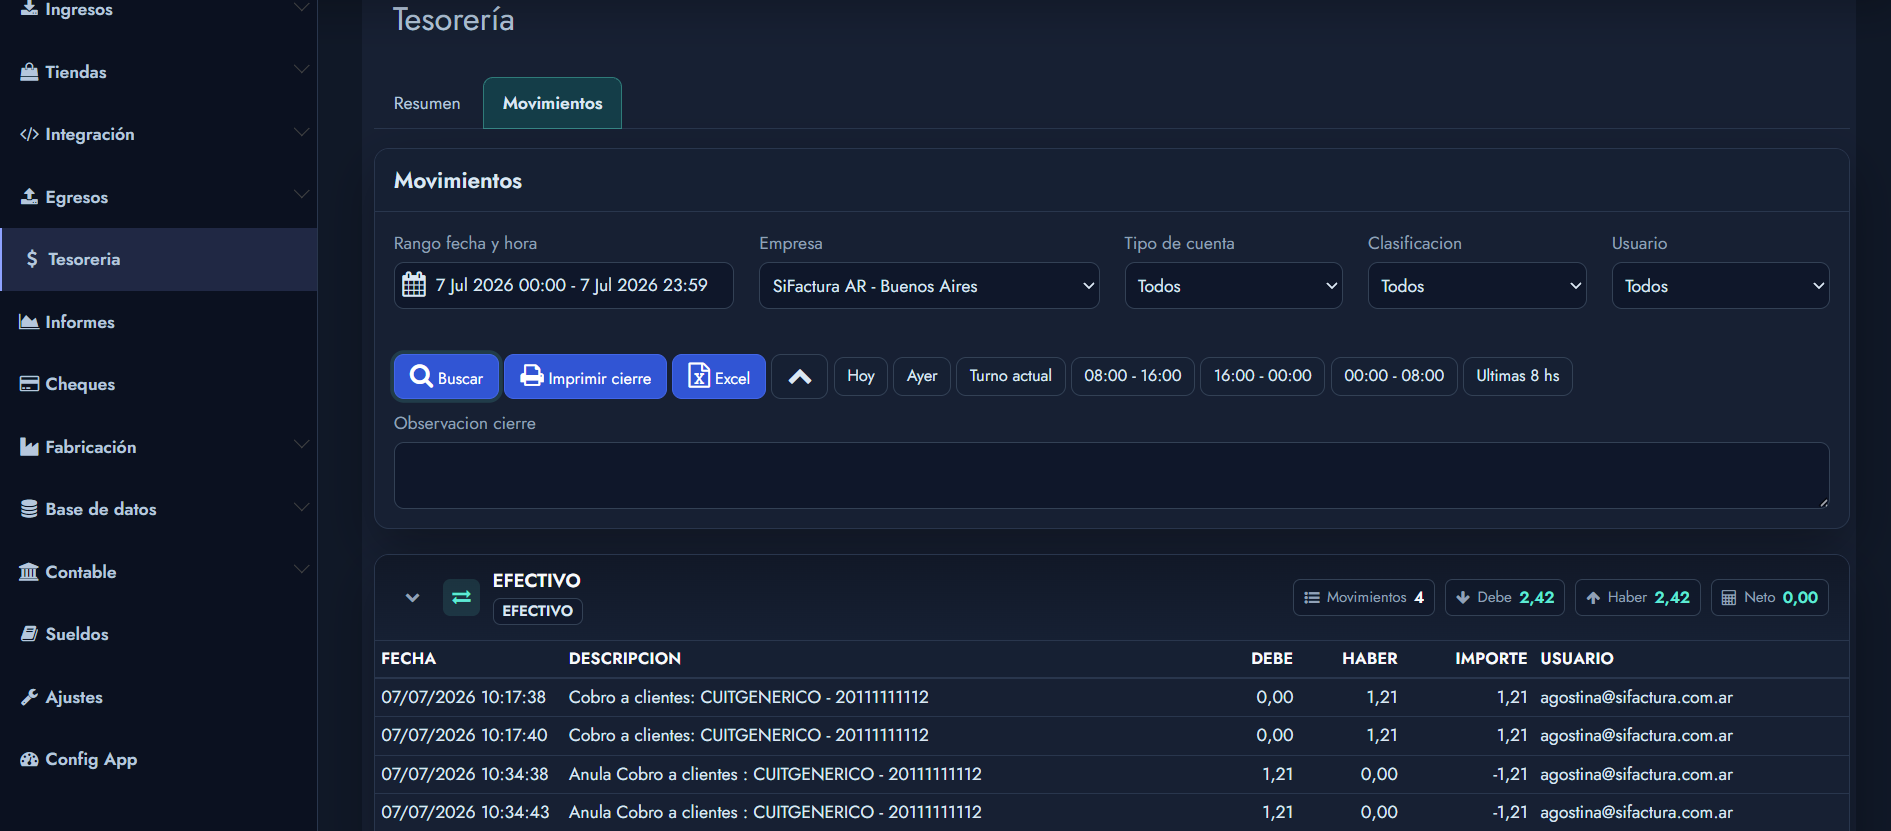
Task: Expand the Contable sidebar menu chevron
Action: [x=301, y=570]
